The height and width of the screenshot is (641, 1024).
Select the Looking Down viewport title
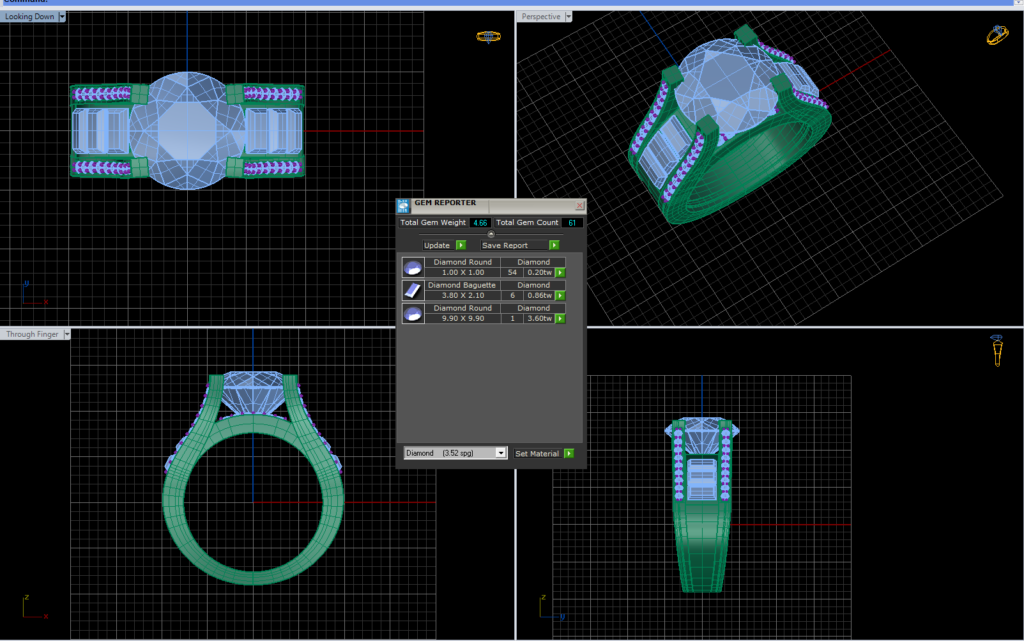[29, 16]
